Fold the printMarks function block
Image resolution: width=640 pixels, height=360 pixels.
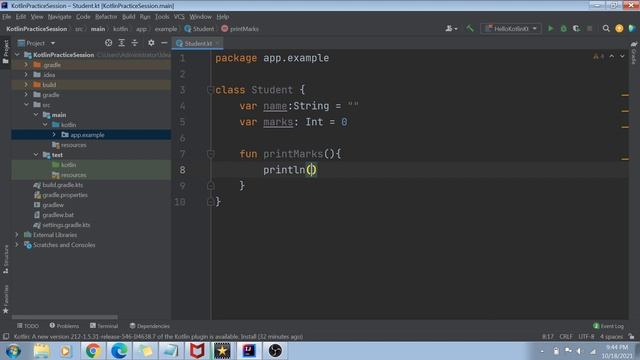(x=211, y=154)
